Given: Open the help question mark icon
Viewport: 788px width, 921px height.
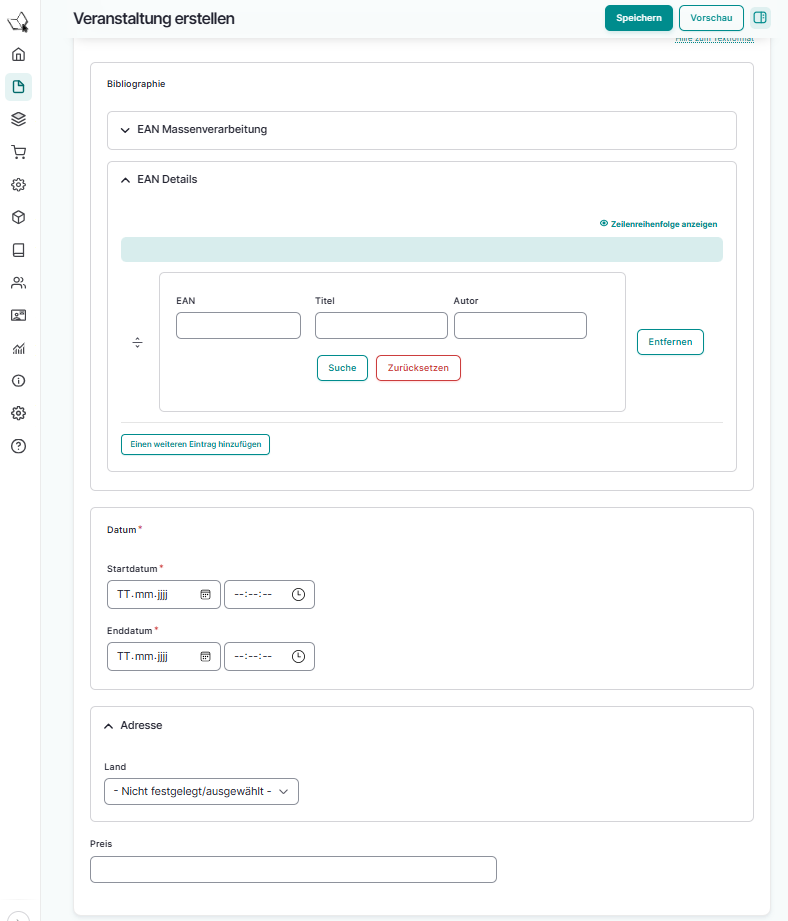Looking at the screenshot, I should (x=18, y=446).
